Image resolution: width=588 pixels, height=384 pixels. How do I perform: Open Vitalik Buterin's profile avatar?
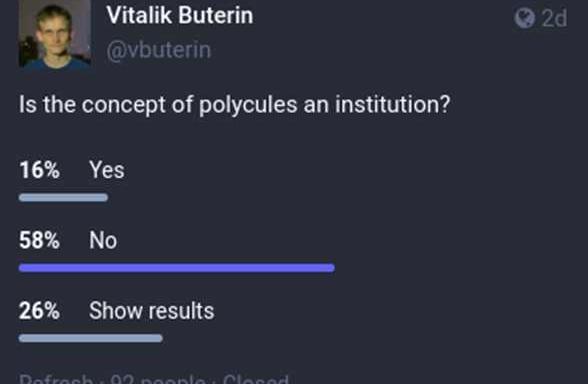pyautogui.click(x=55, y=34)
